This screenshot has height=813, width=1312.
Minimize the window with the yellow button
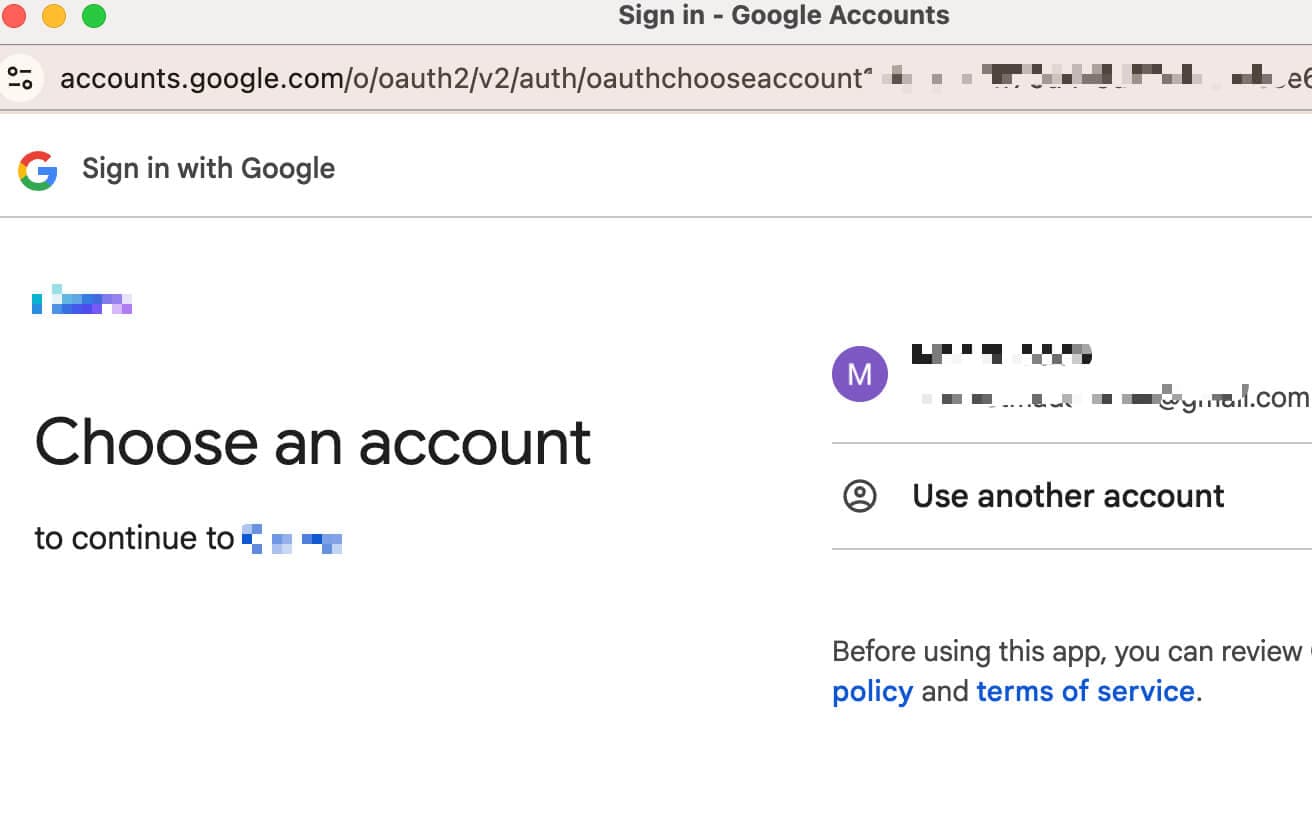pos(54,16)
